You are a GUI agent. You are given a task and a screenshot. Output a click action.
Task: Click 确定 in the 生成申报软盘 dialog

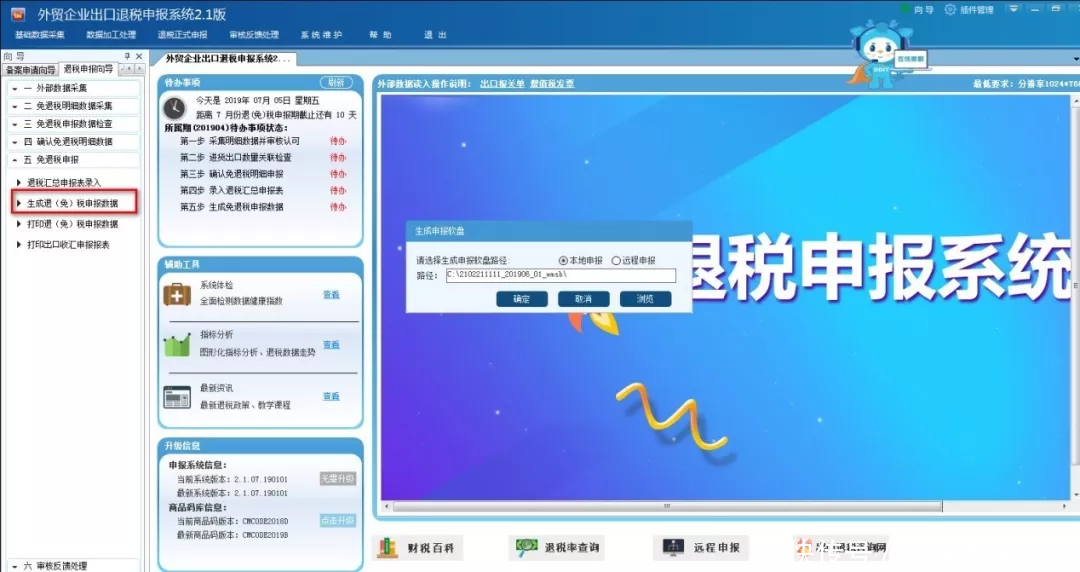(x=522, y=299)
